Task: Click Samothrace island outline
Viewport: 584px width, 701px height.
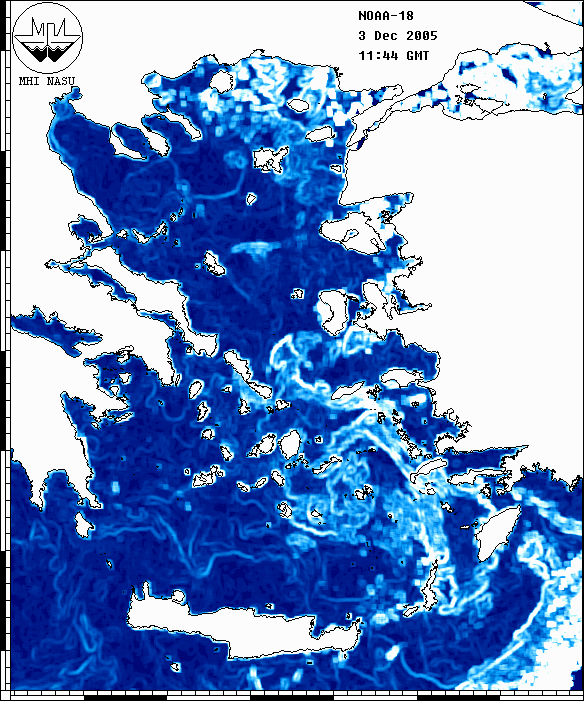Action: coord(299,105)
